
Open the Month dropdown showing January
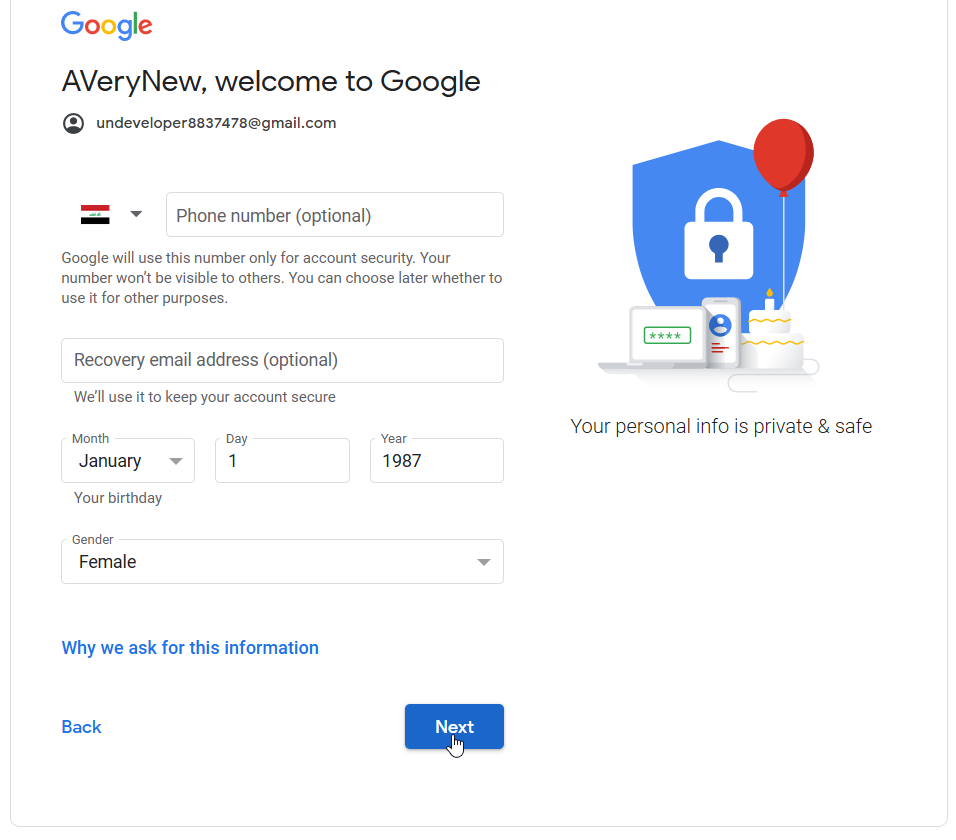128,461
